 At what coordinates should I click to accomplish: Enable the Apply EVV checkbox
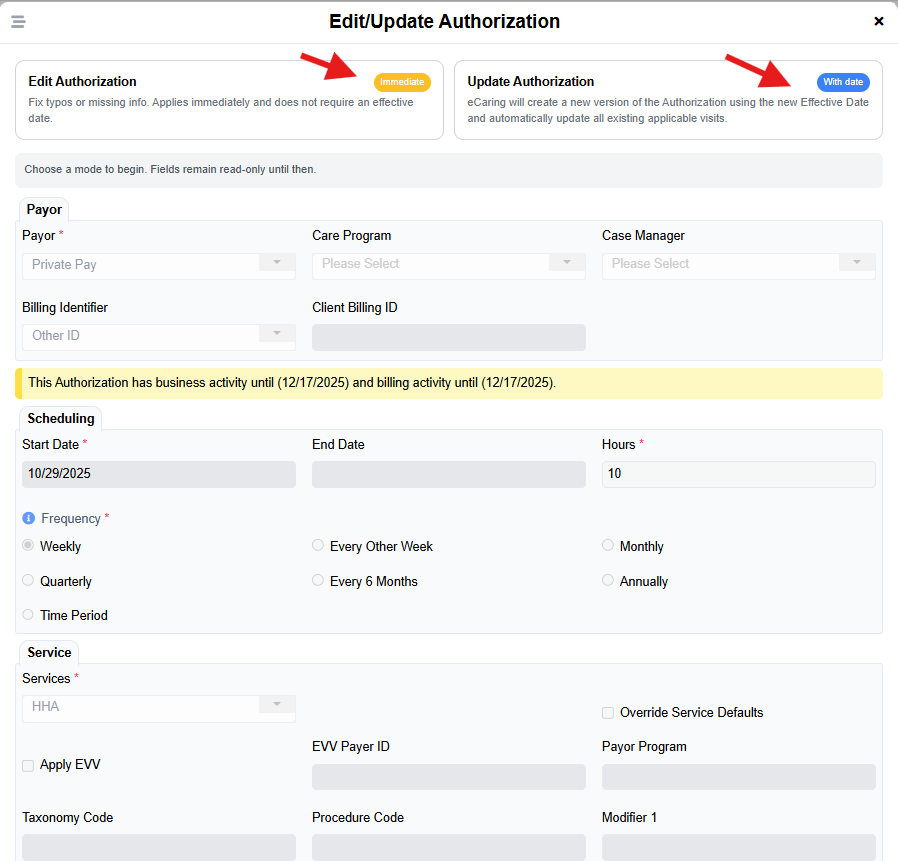28,766
